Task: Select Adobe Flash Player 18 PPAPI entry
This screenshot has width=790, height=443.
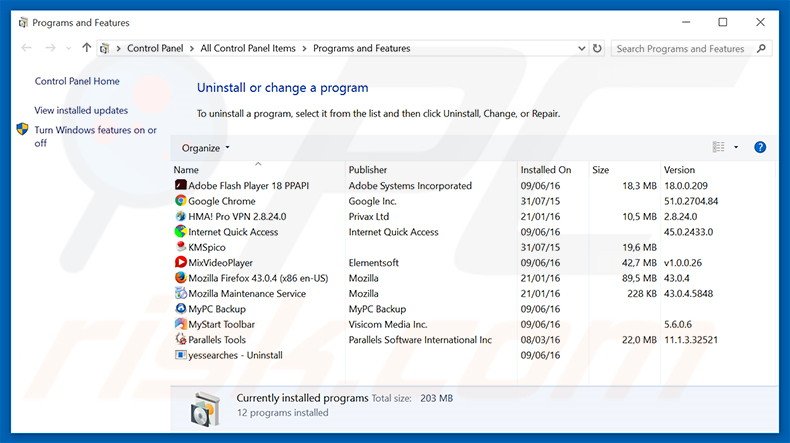Action: point(248,185)
